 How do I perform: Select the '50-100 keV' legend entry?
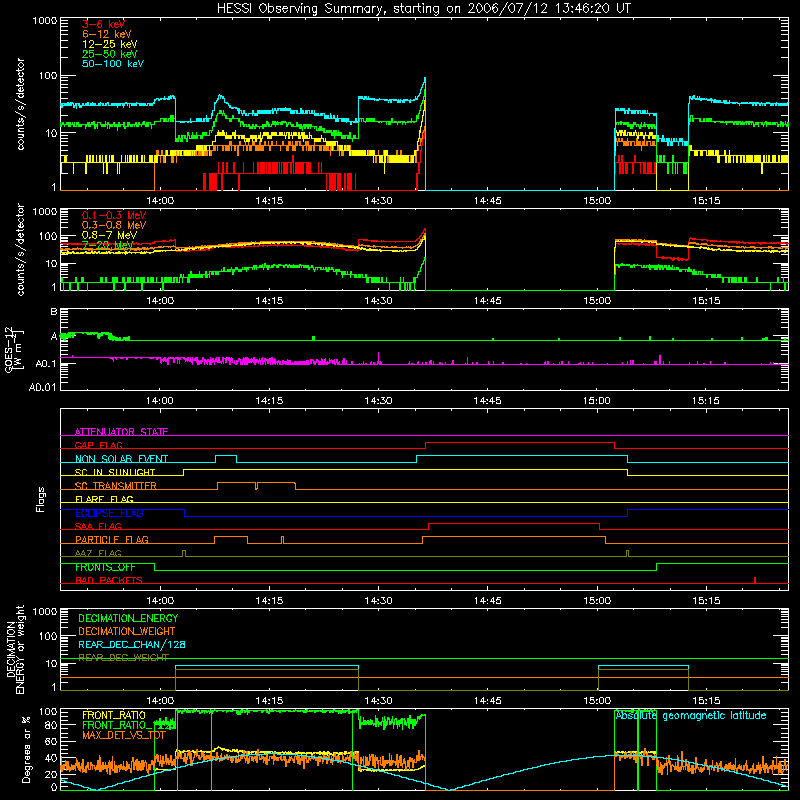pos(113,64)
